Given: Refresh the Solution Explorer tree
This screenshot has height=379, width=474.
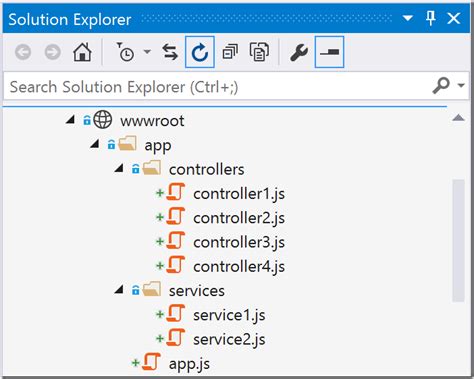Looking at the screenshot, I should (200, 52).
